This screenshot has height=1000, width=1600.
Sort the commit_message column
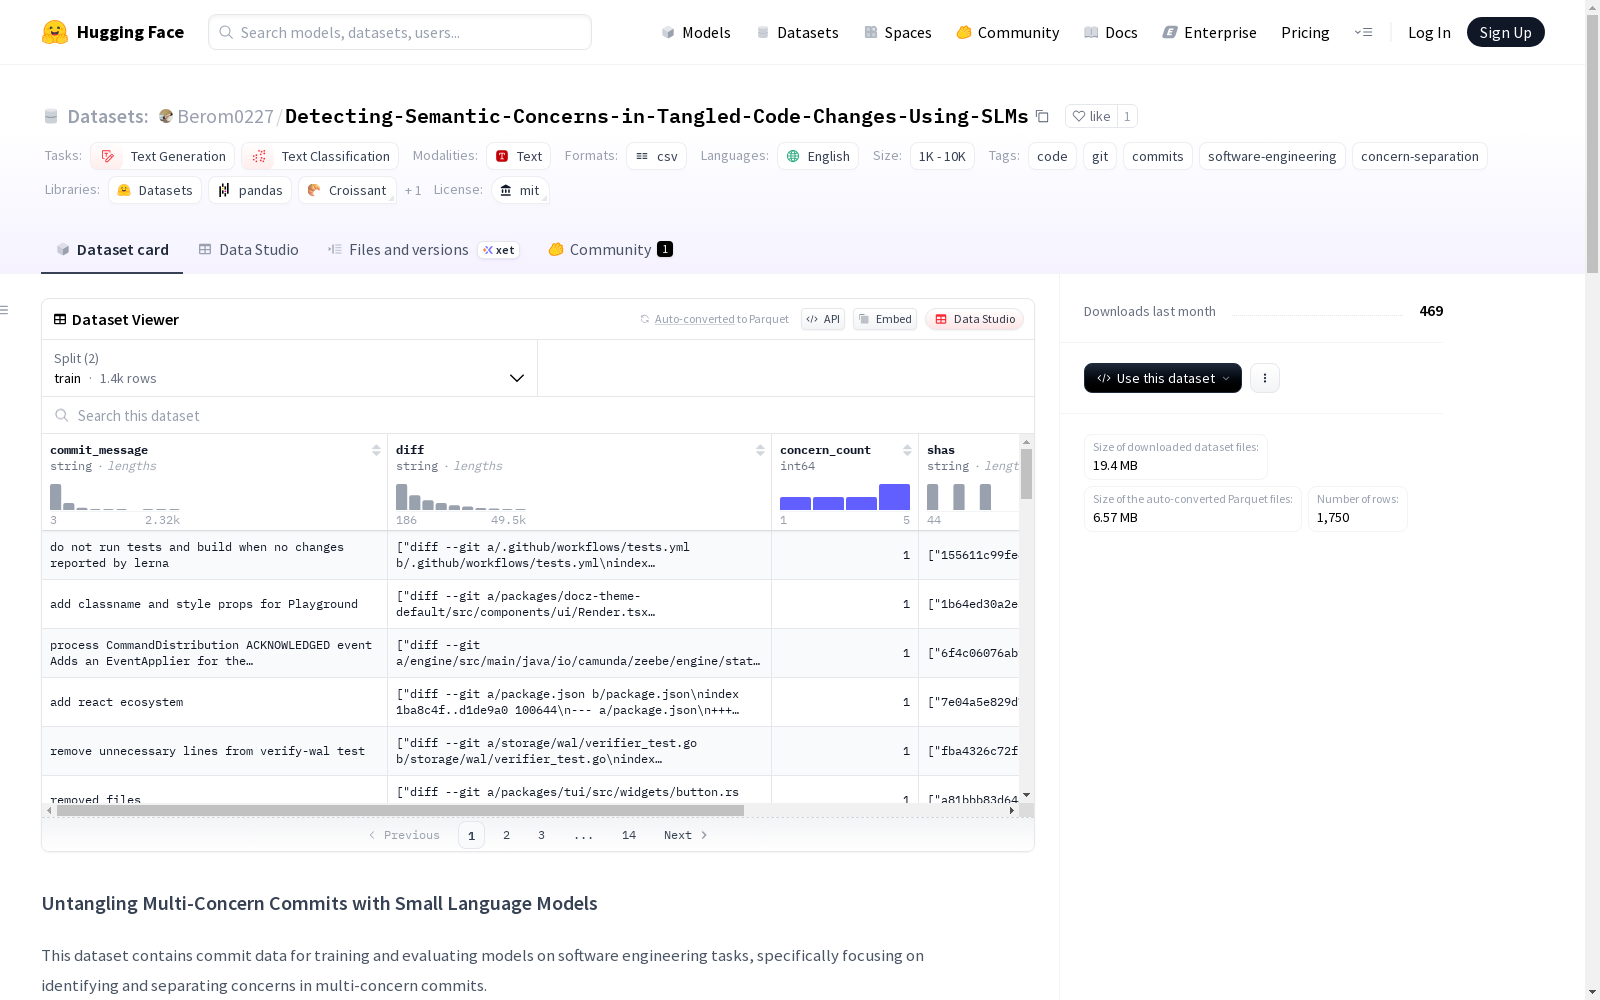pos(376,450)
